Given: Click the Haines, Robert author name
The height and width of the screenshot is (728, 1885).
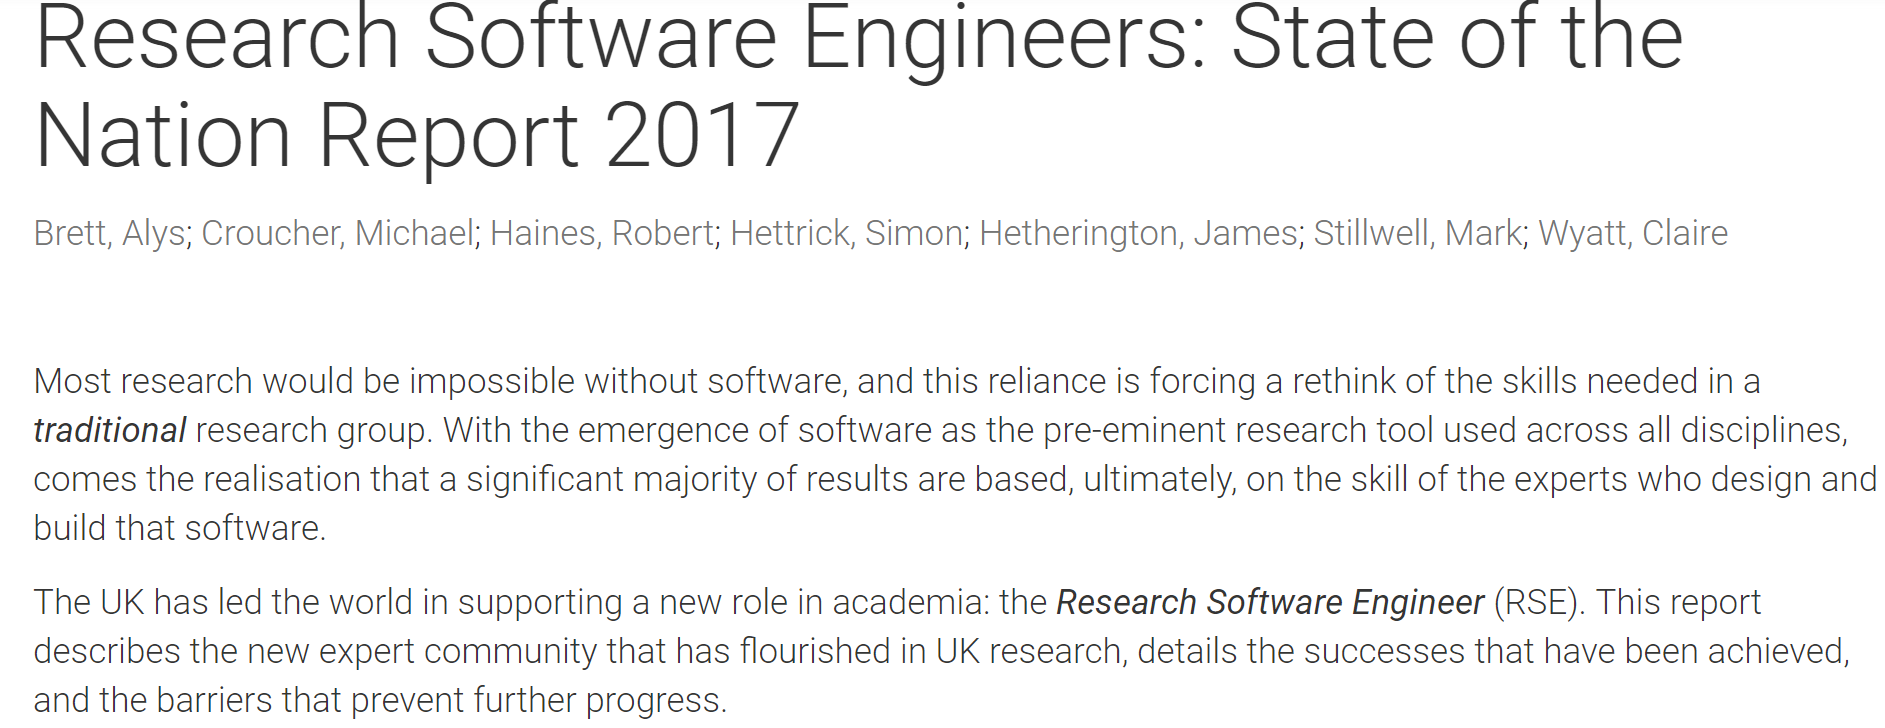Looking at the screenshot, I should (602, 233).
